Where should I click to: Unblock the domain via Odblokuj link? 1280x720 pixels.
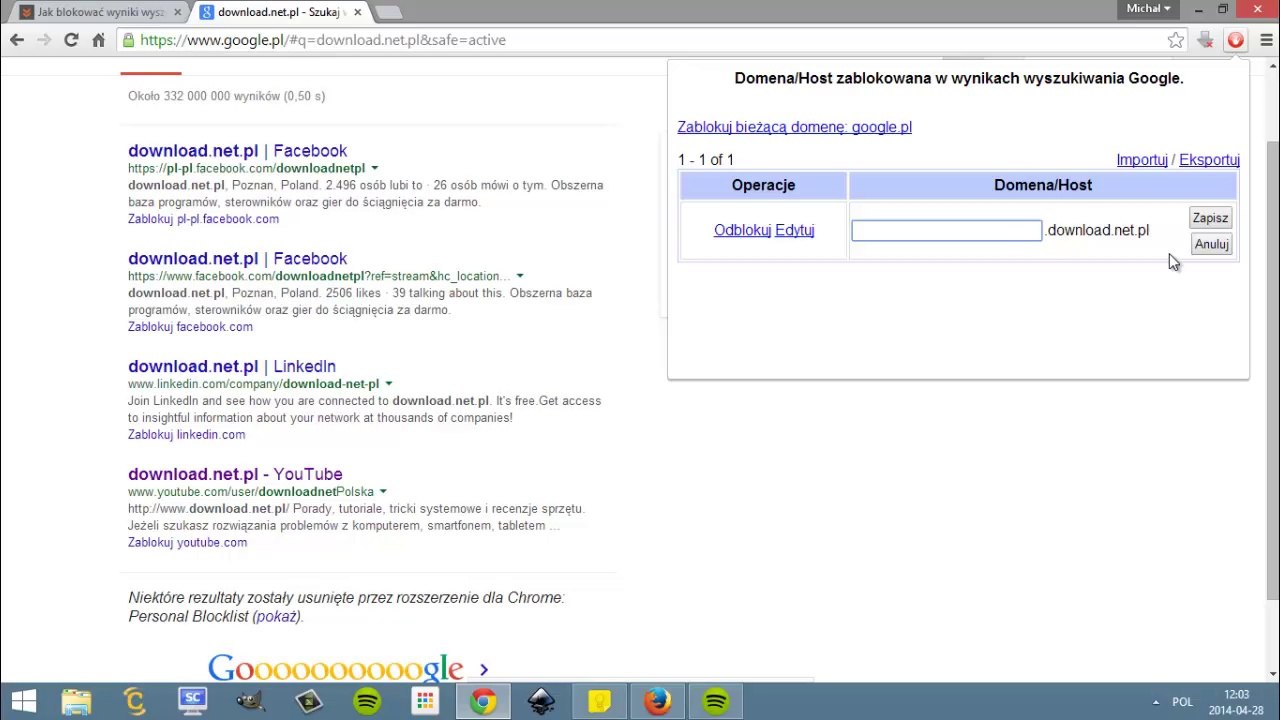(x=742, y=230)
